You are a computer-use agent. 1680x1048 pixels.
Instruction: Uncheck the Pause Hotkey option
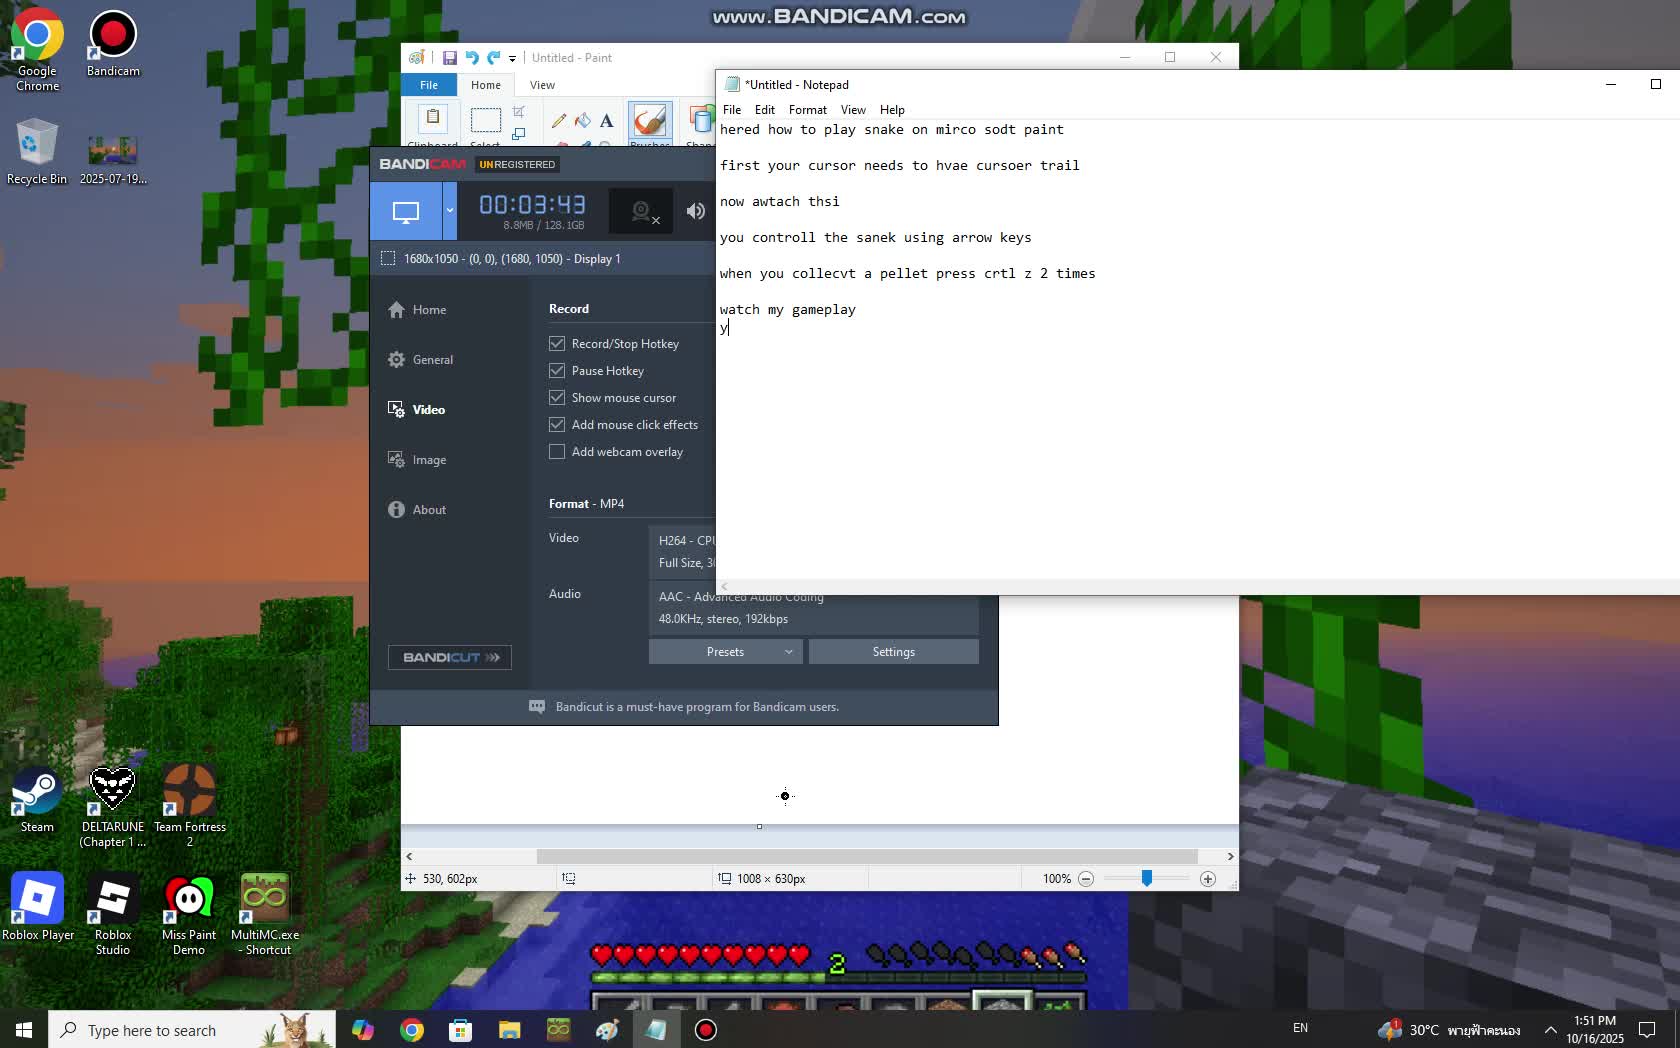(556, 371)
